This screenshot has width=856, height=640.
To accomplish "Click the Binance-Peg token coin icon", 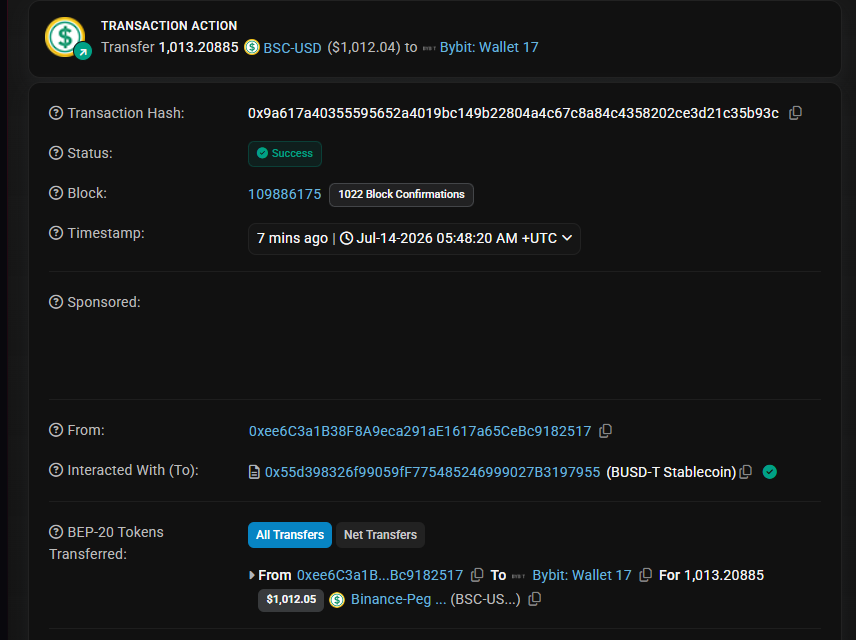I will [337, 600].
